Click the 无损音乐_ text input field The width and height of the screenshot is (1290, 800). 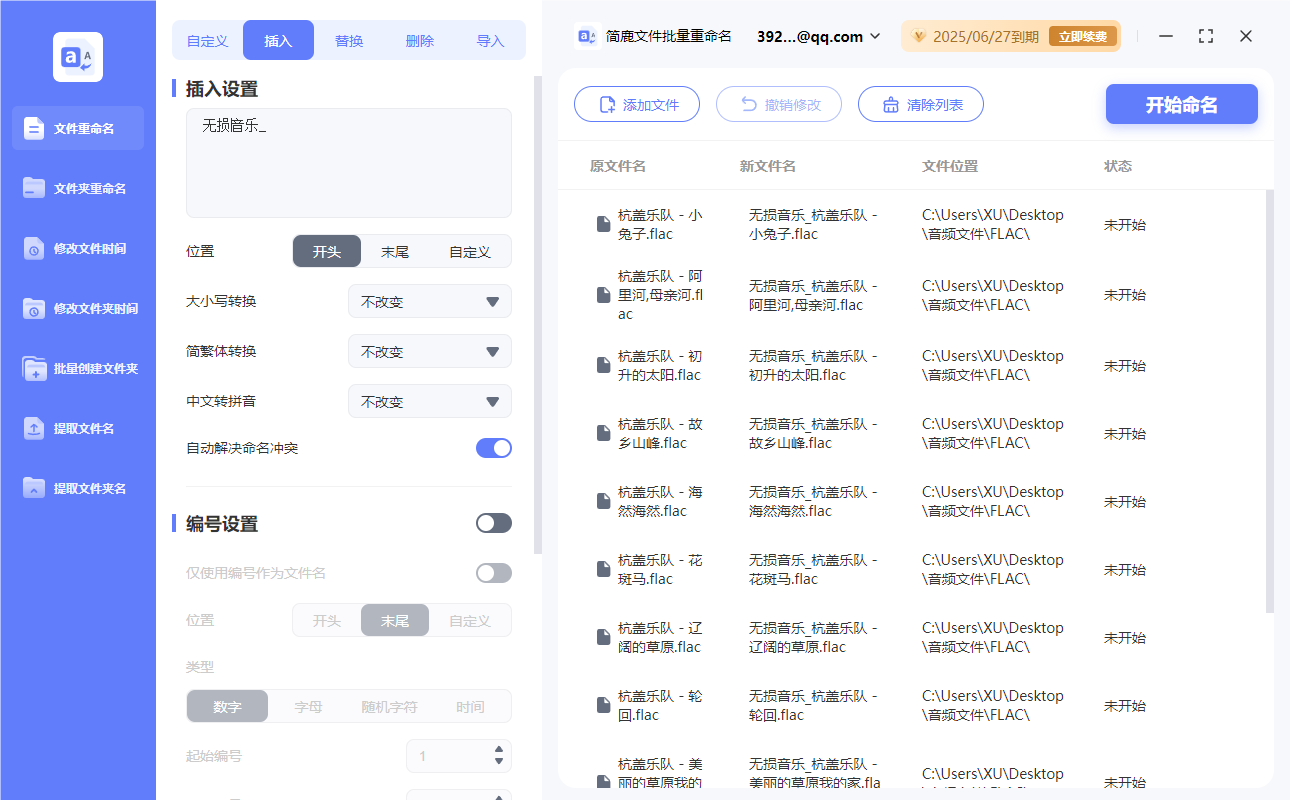[x=348, y=160]
